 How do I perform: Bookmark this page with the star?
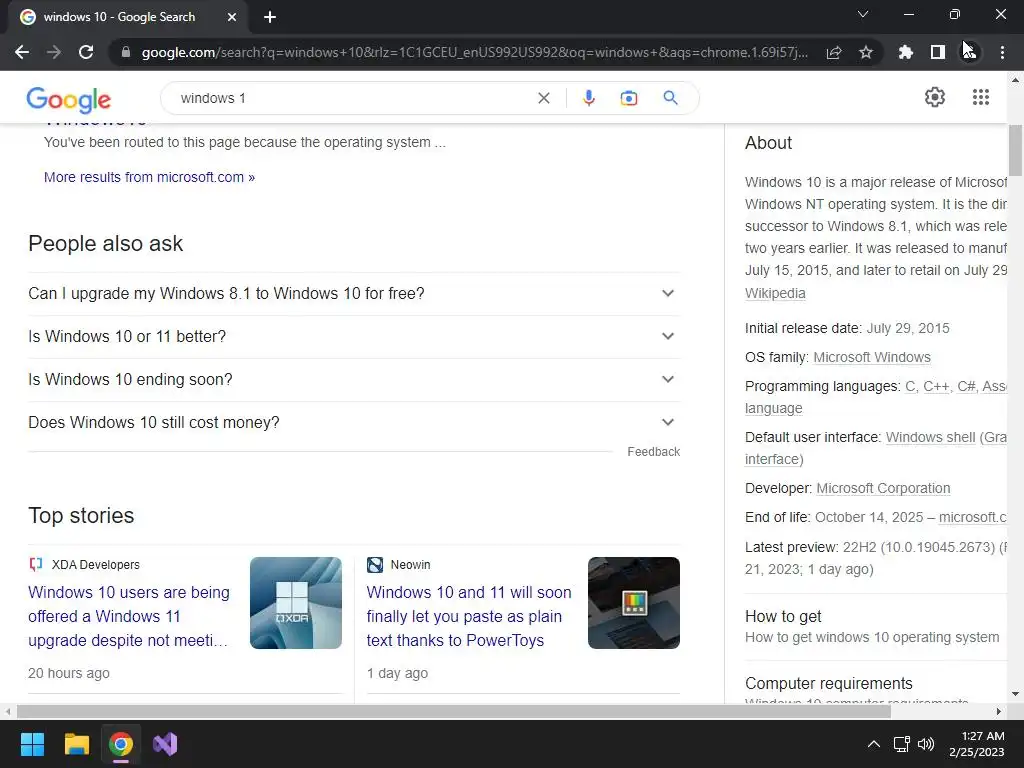[x=866, y=52]
